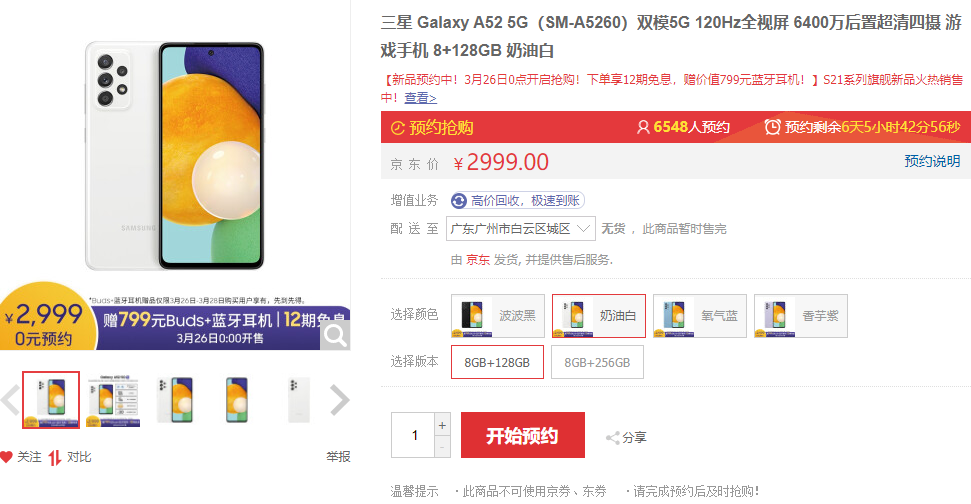Image resolution: width=971 pixels, height=504 pixels.
Task: Choose the 香芋紫 color option
Action: 800,316
